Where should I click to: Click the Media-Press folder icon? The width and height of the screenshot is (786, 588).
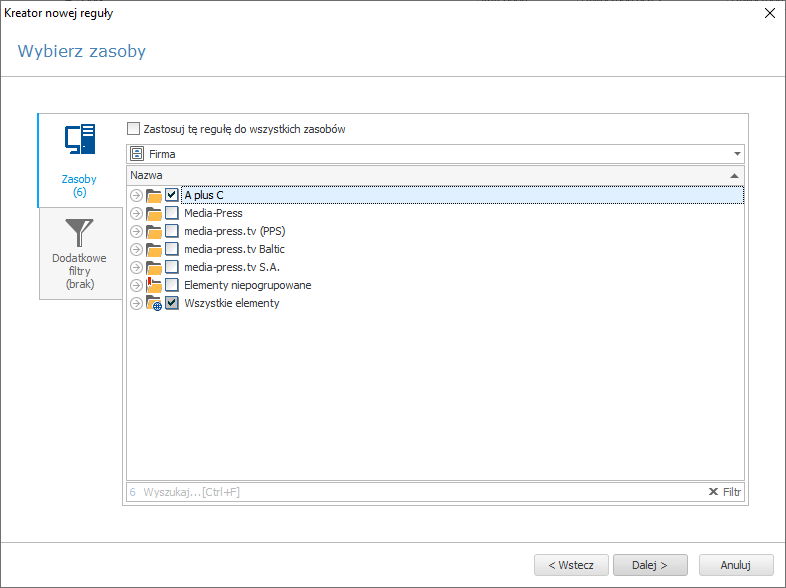coord(154,214)
